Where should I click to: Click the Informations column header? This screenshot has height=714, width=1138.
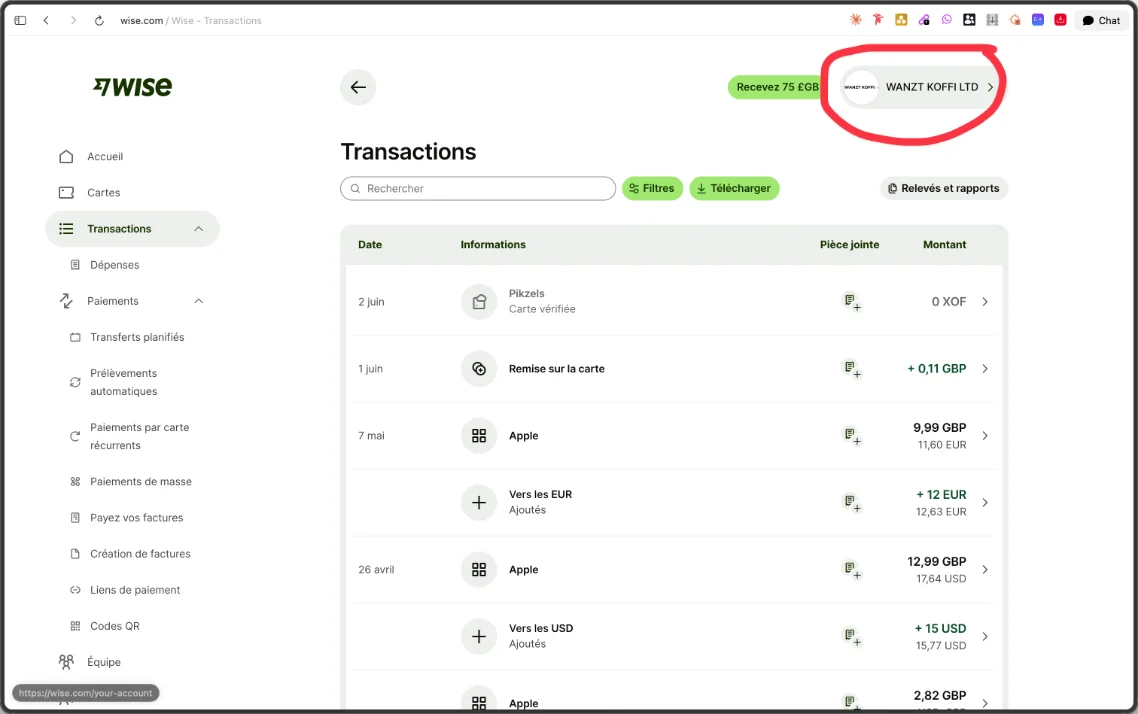coord(493,245)
